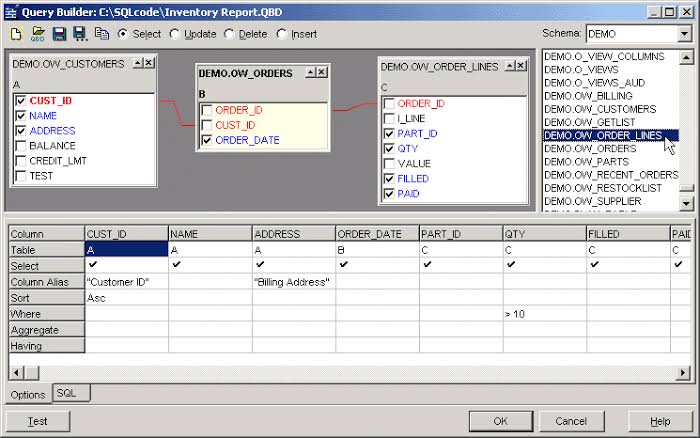Screen dimensions: 700x438
Task: Select DEMO.OW_PARTS in the table list
Action: point(610,162)
